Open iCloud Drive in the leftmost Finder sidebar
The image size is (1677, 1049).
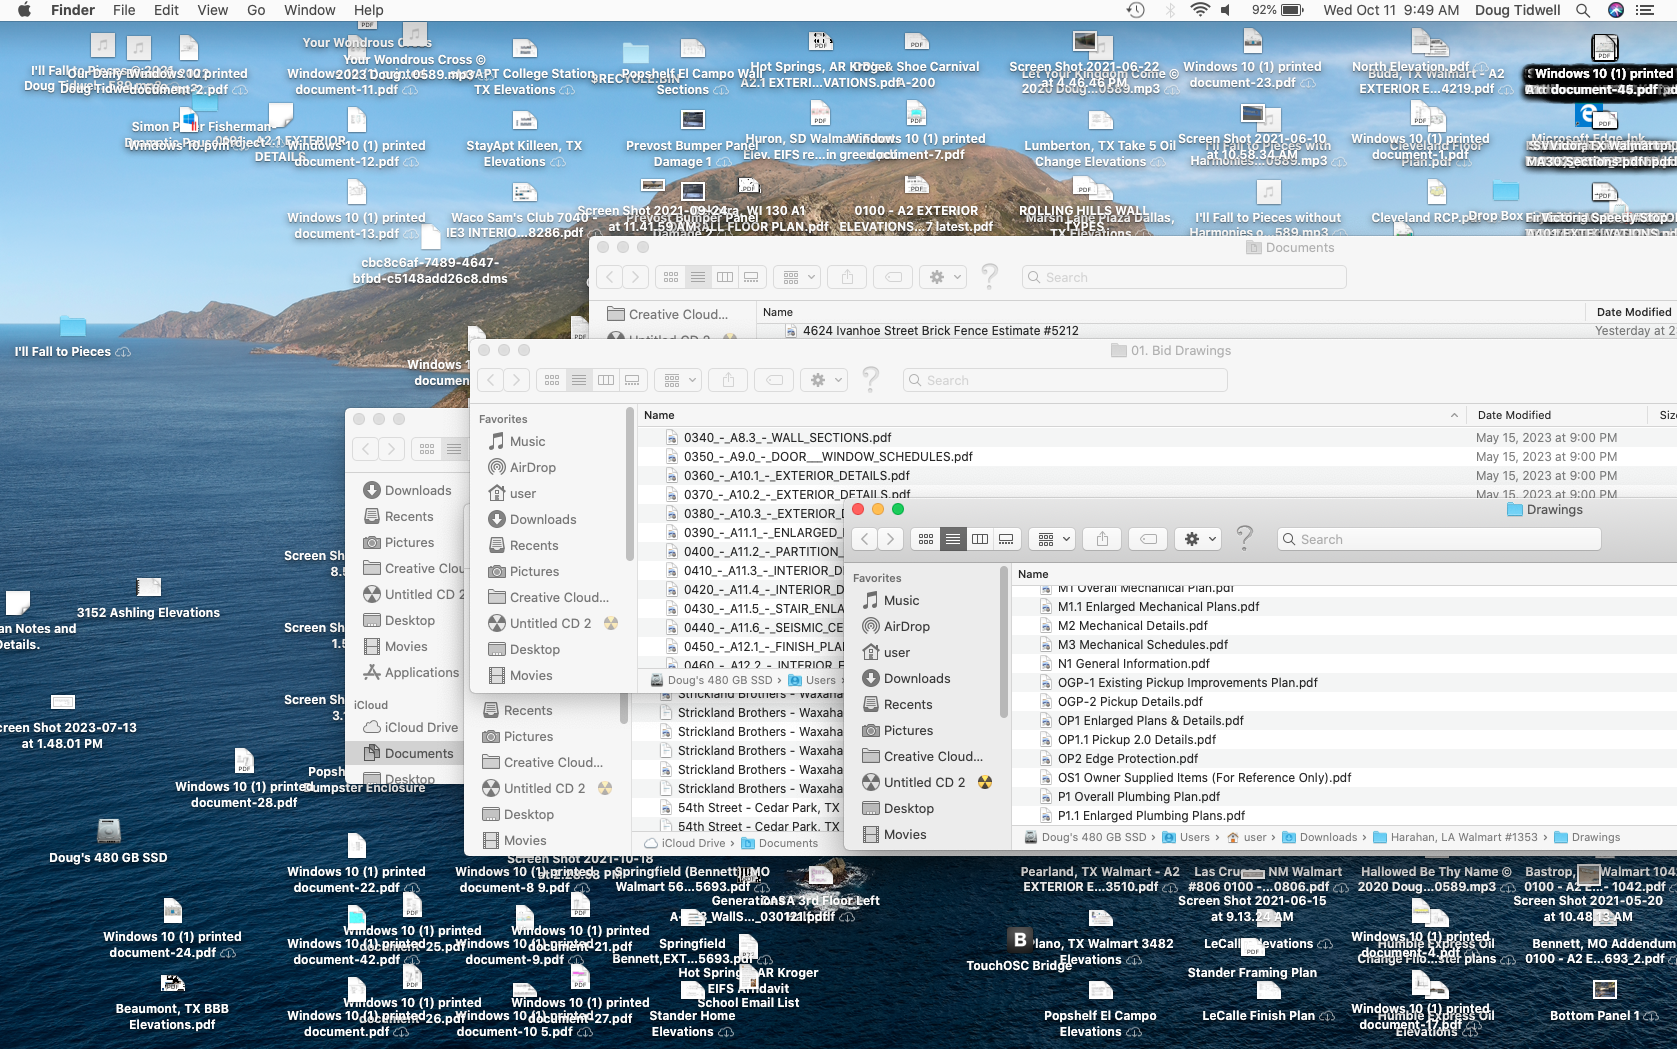[410, 727]
